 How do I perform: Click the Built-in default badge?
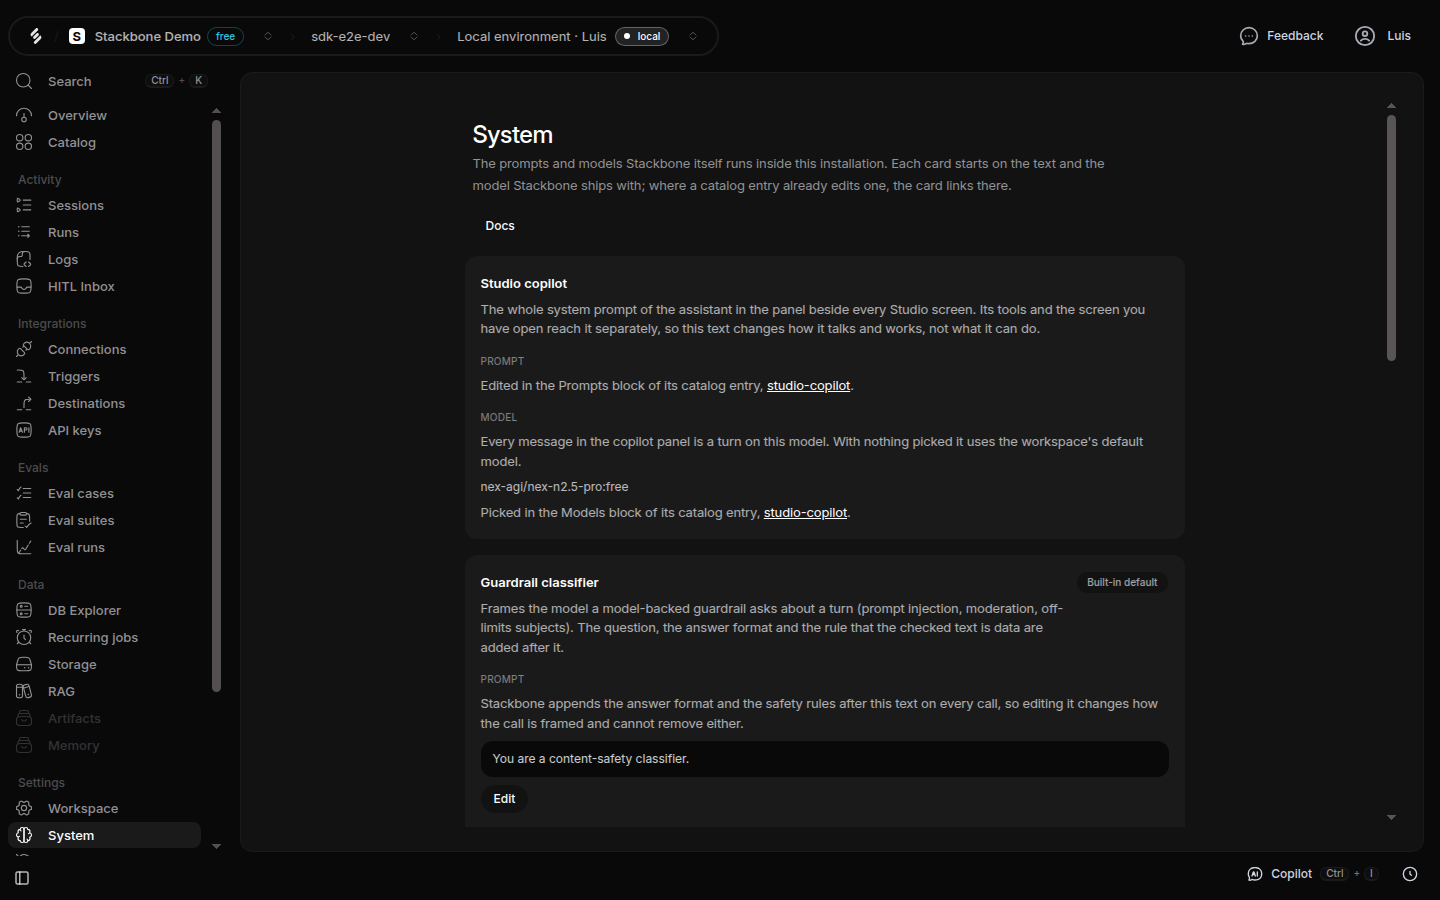point(1122,583)
